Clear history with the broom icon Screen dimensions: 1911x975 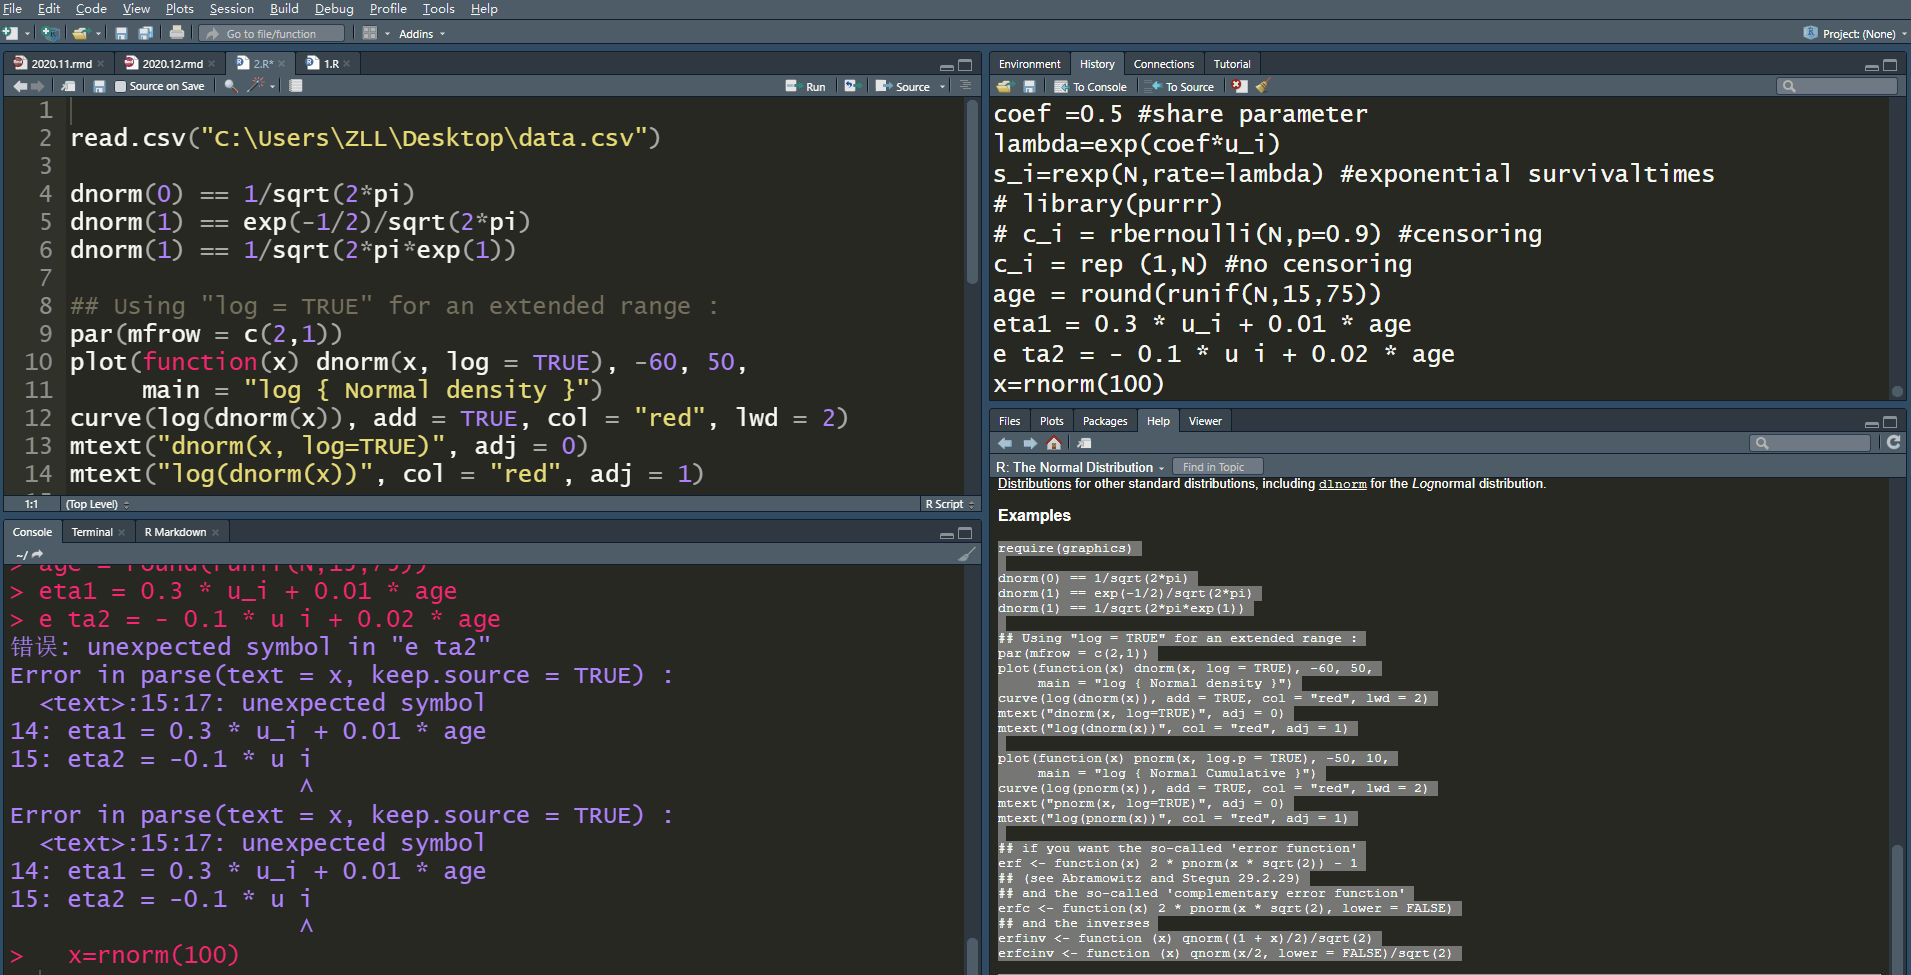(1263, 87)
